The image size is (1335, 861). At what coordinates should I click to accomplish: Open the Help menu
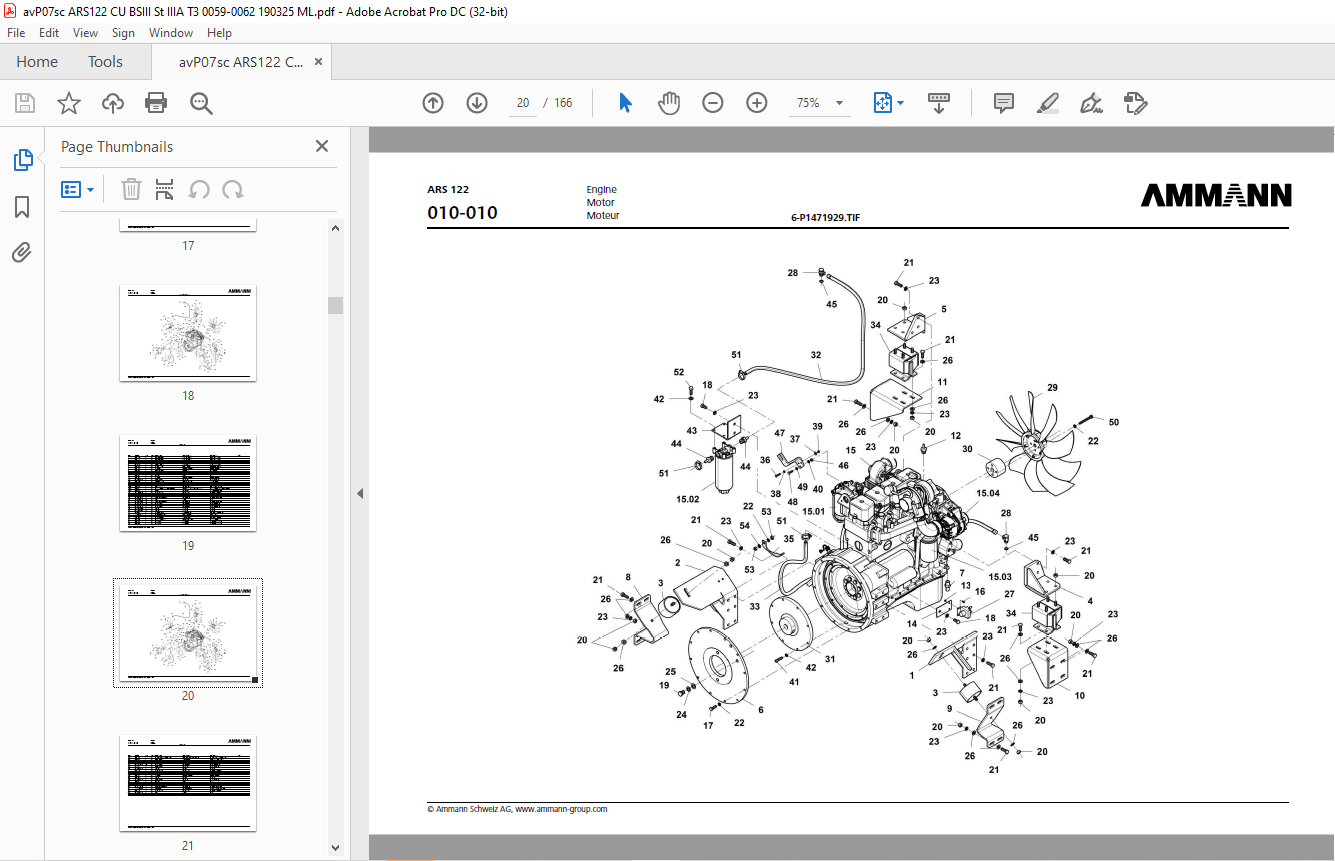(x=219, y=33)
